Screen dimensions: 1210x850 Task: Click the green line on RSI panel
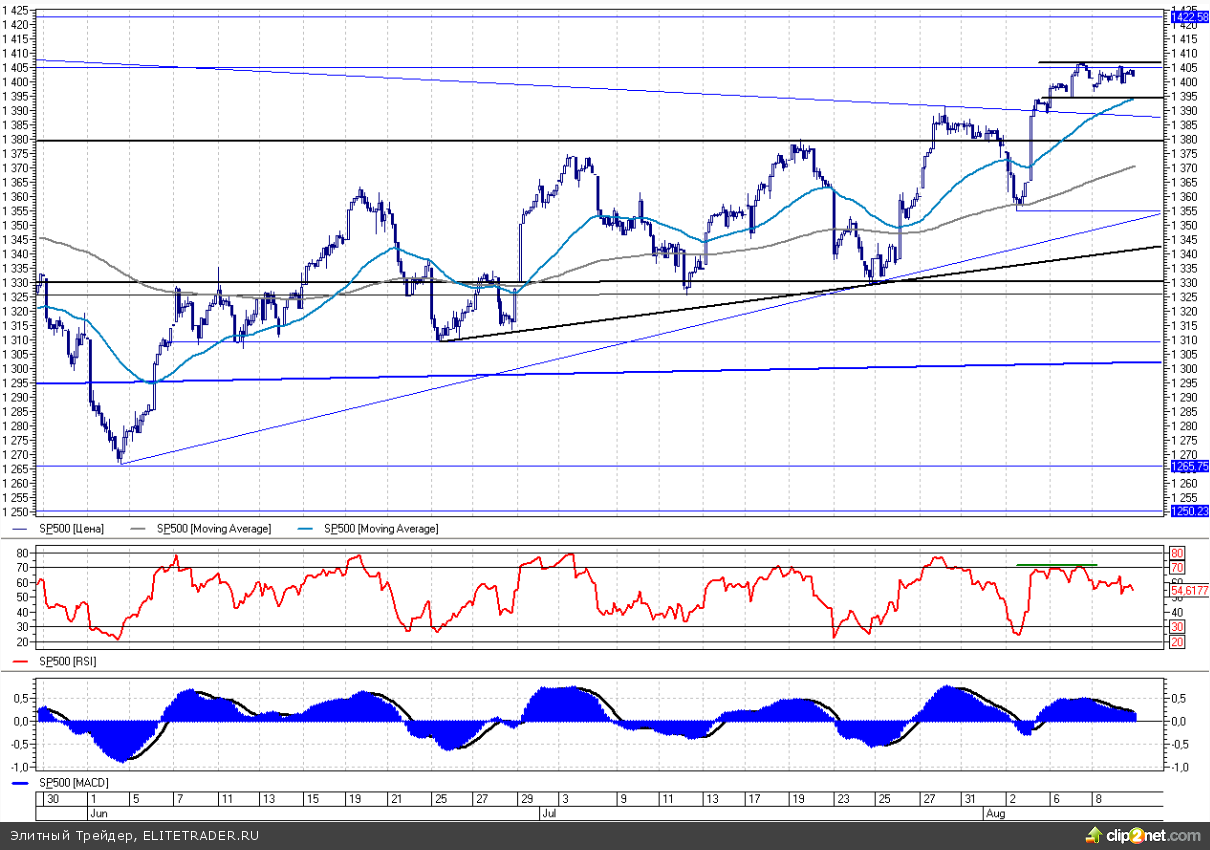click(1056, 565)
